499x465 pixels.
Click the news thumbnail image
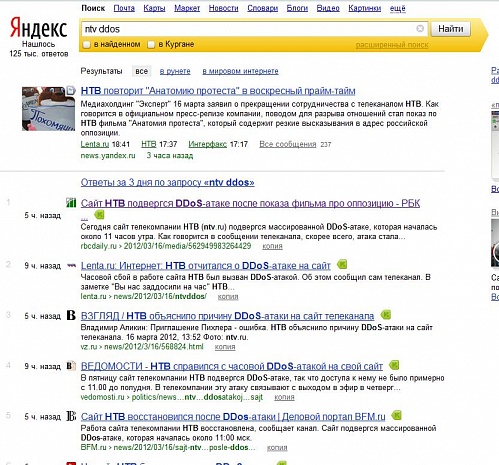(x=48, y=109)
